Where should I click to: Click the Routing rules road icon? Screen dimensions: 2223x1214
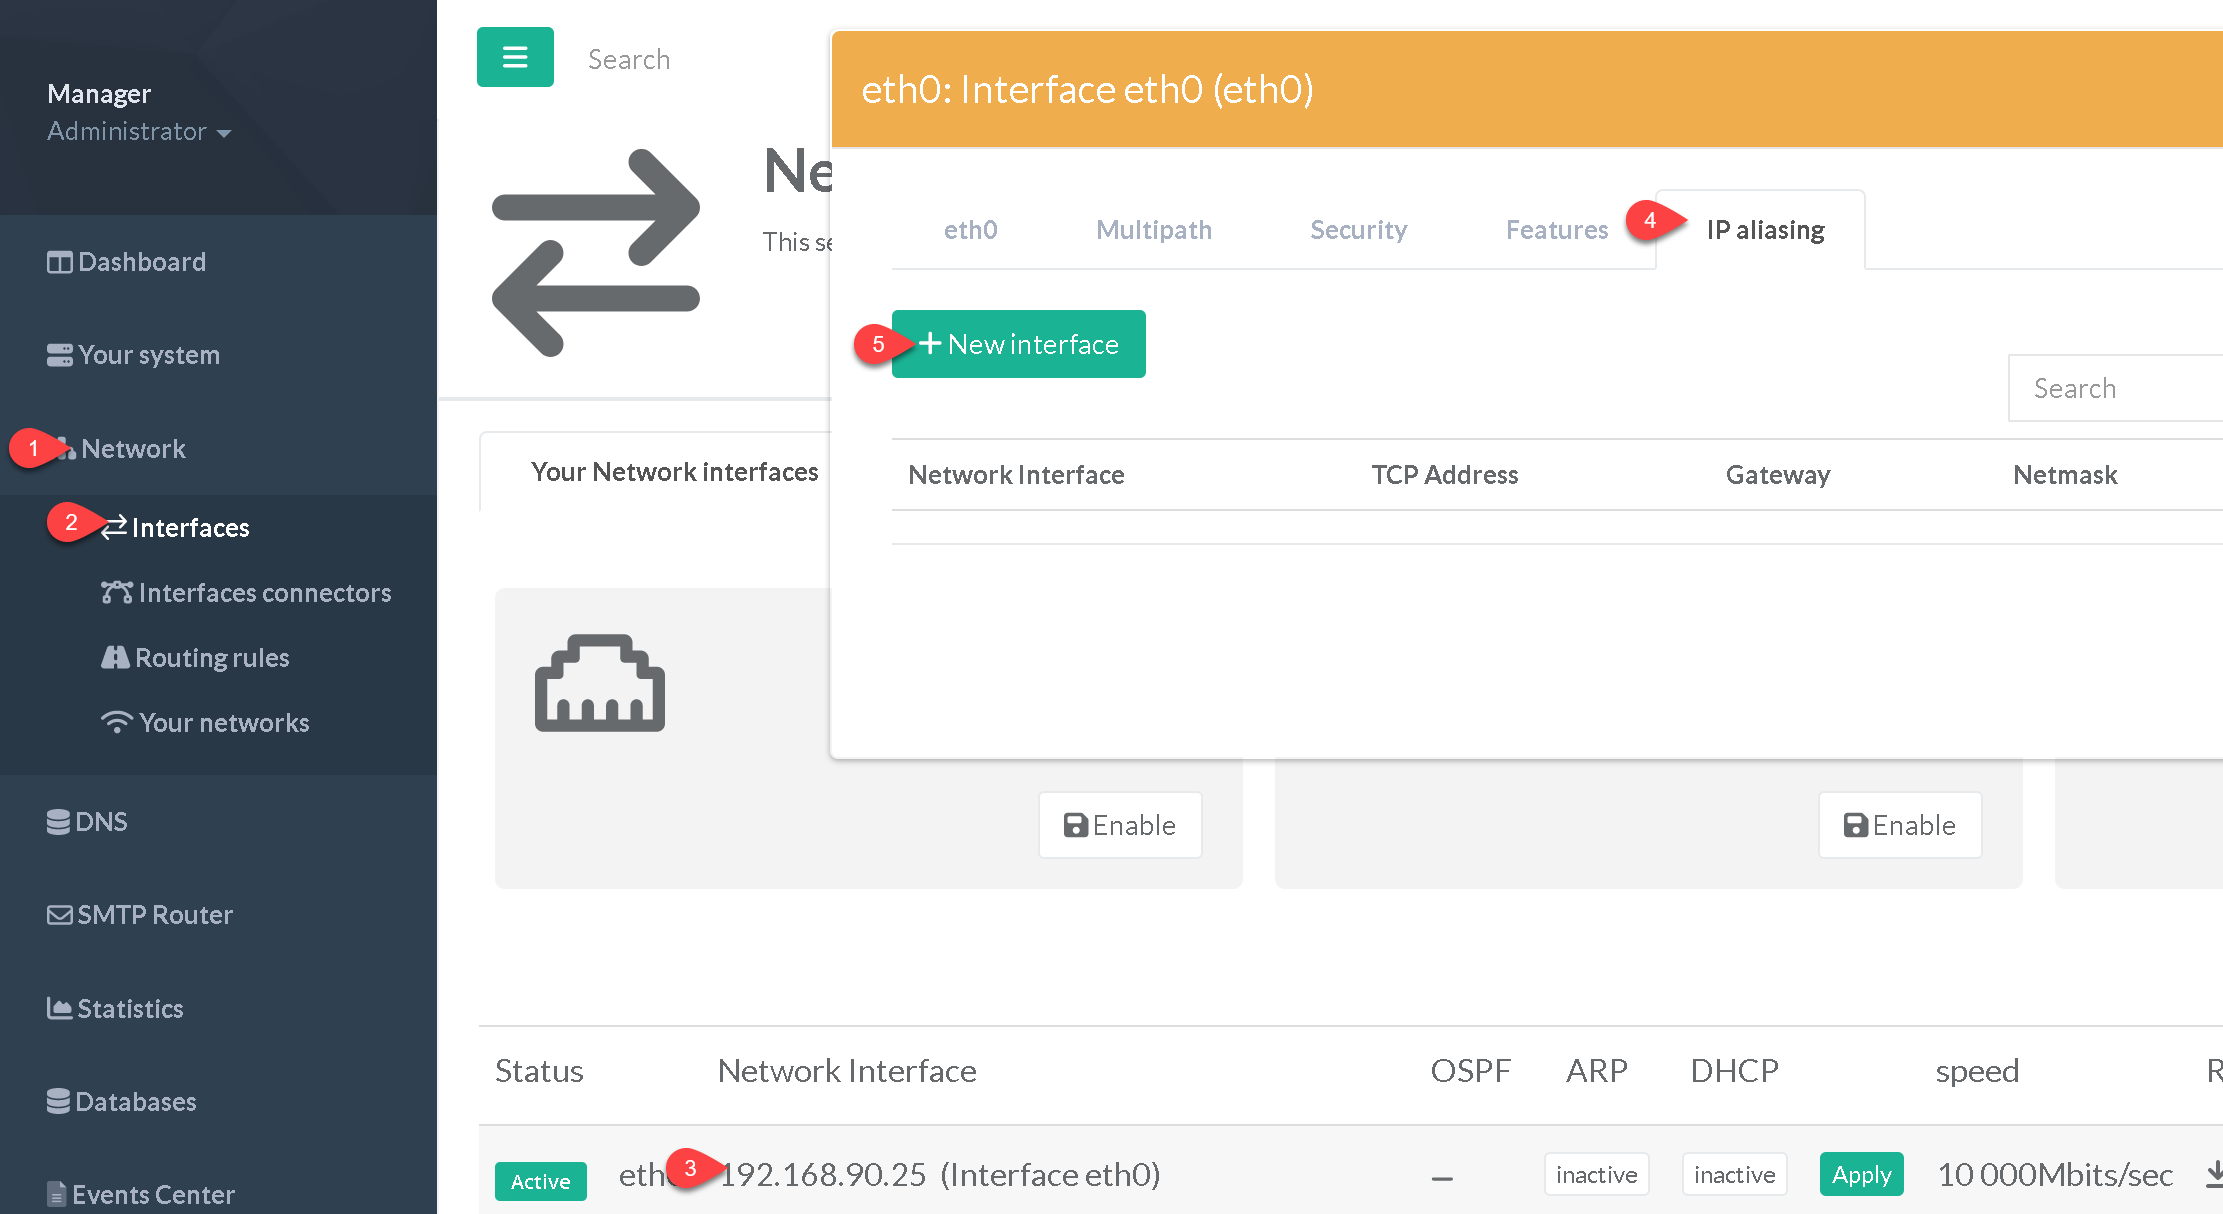click(x=115, y=657)
